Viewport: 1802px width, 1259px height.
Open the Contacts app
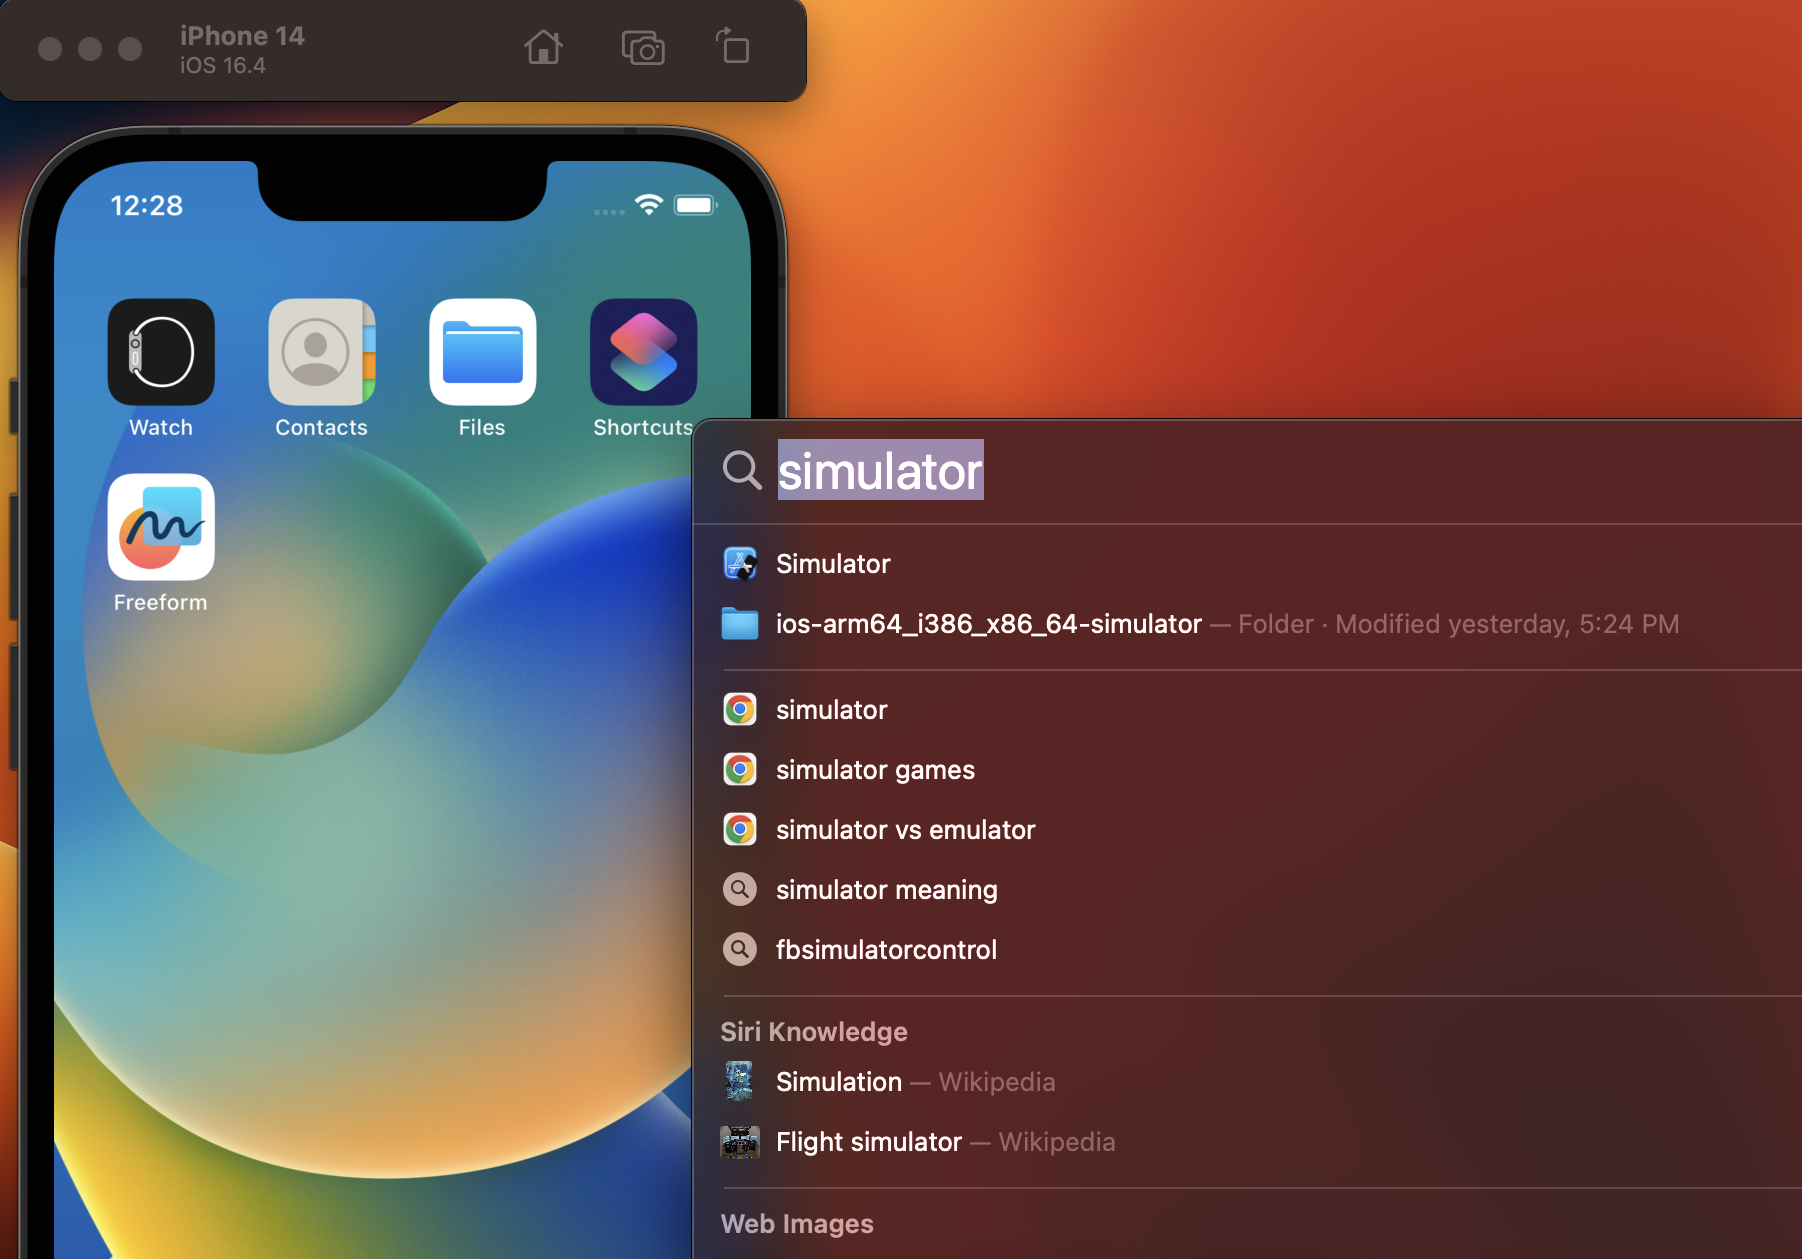pyautogui.click(x=321, y=352)
